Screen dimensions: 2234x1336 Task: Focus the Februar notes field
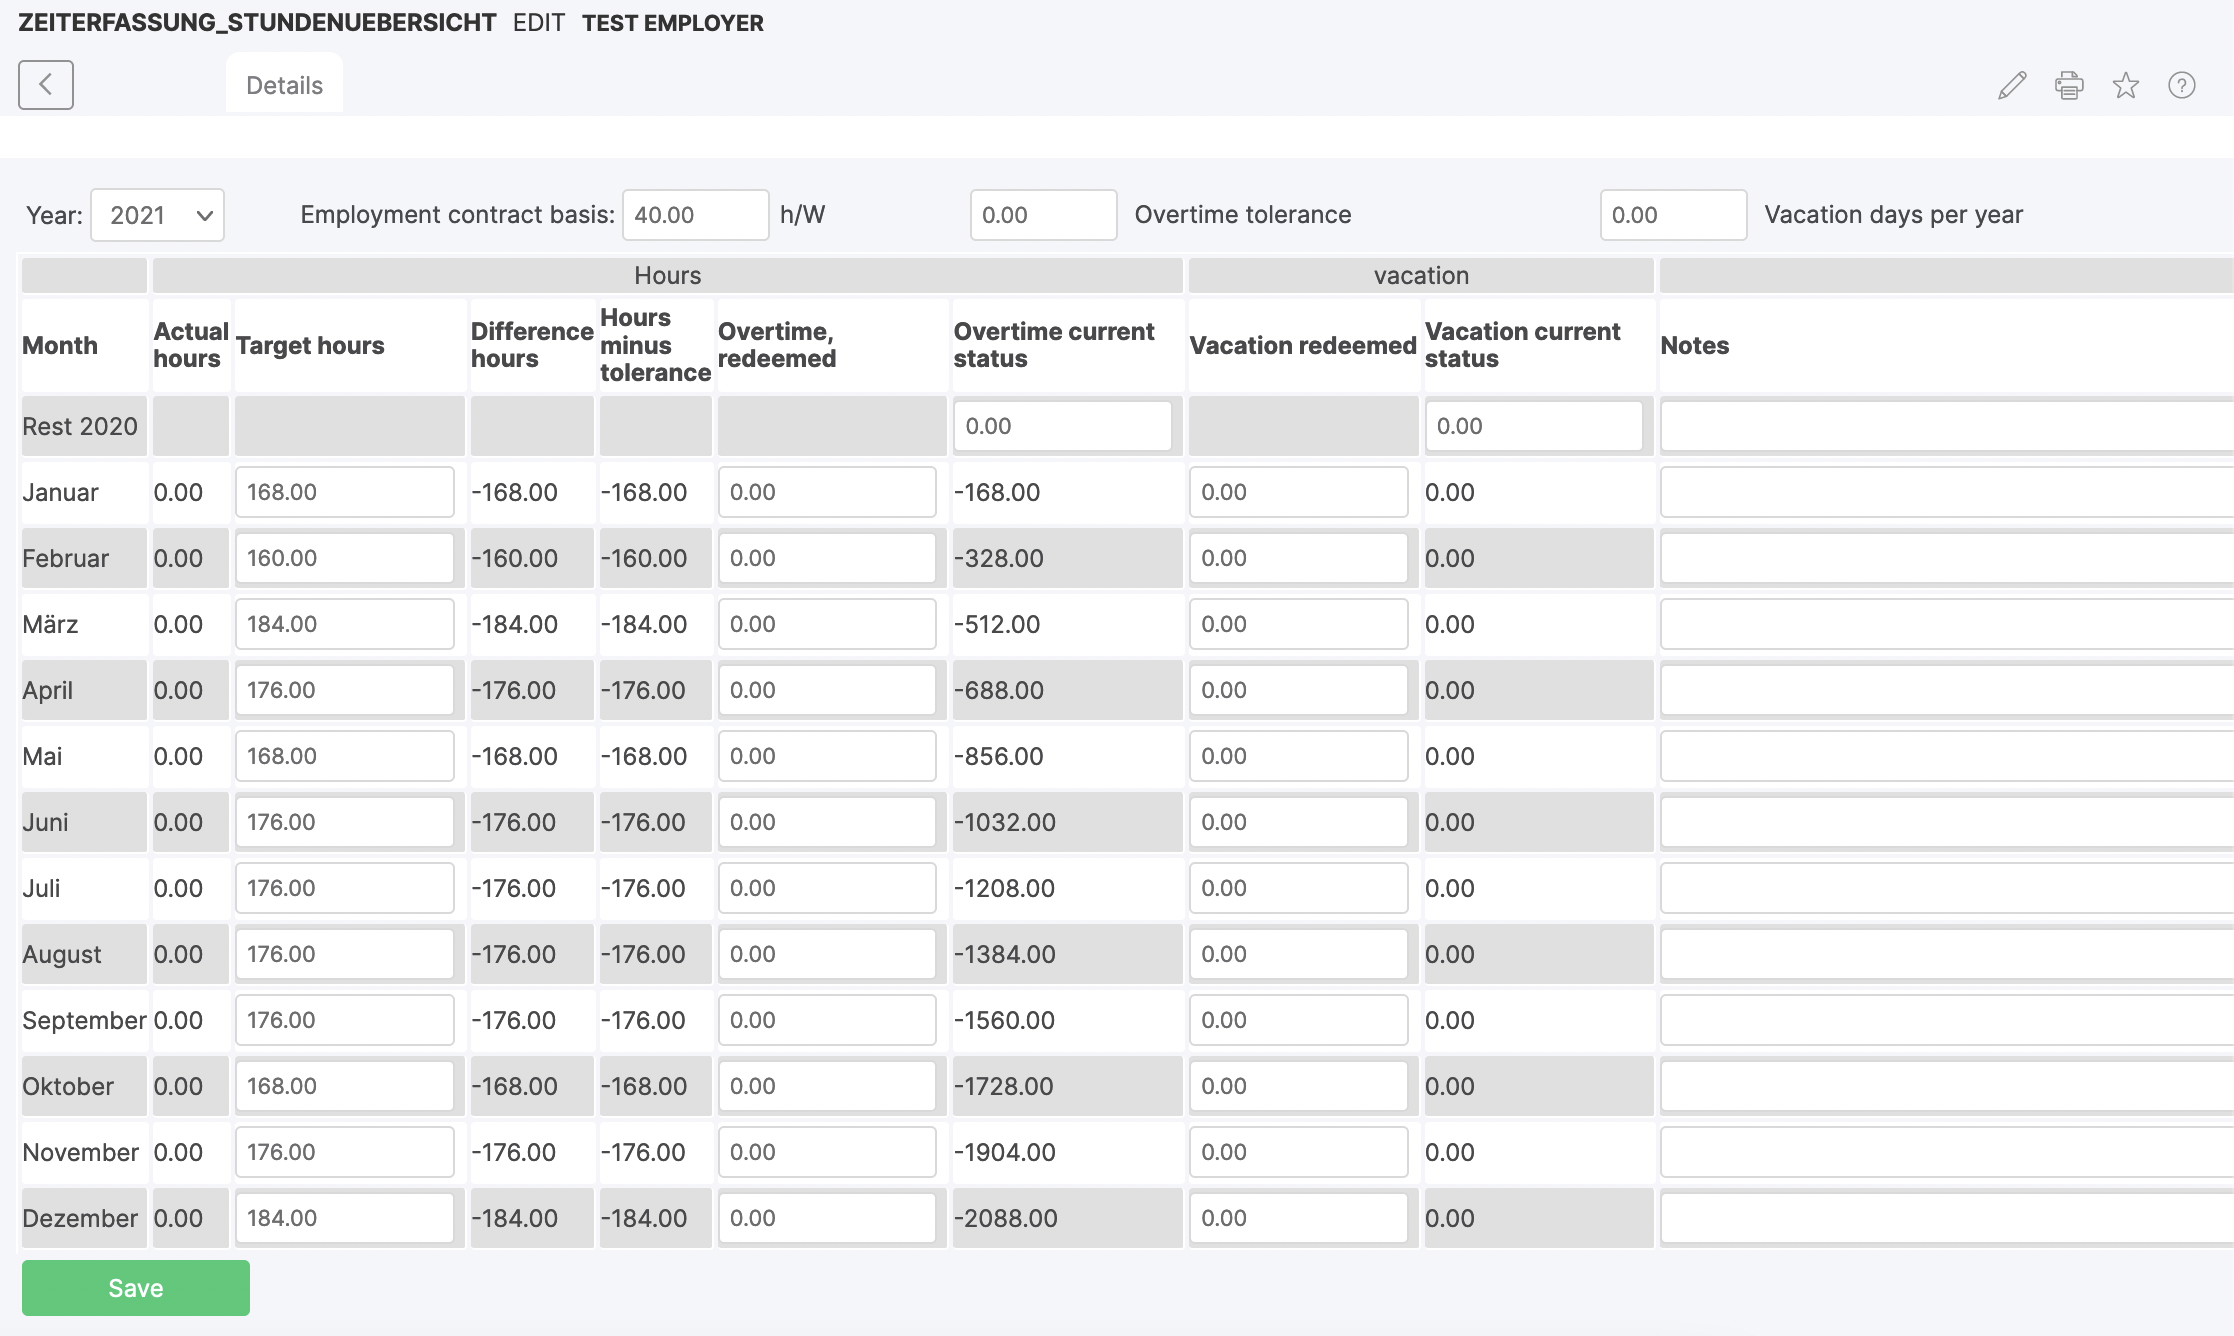[x=1945, y=558]
